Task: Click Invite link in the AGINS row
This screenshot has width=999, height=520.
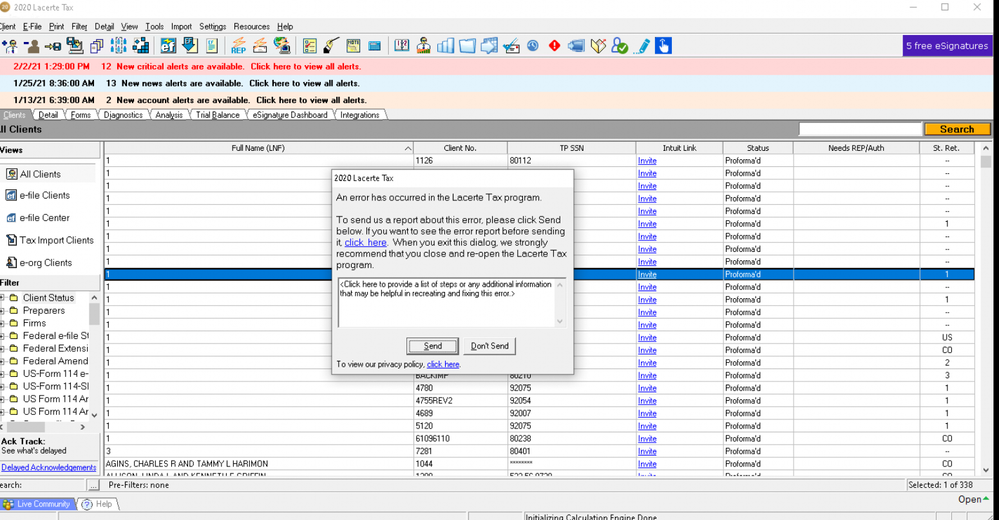Action: click(647, 465)
